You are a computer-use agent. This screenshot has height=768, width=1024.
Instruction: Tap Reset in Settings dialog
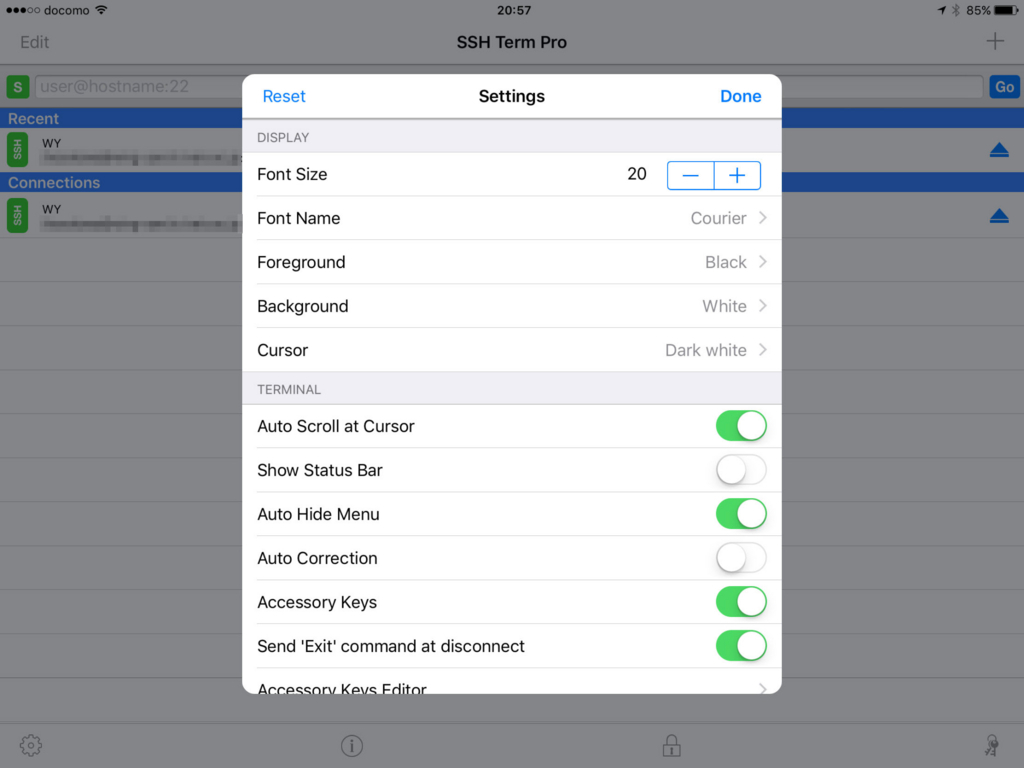point(284,96)
